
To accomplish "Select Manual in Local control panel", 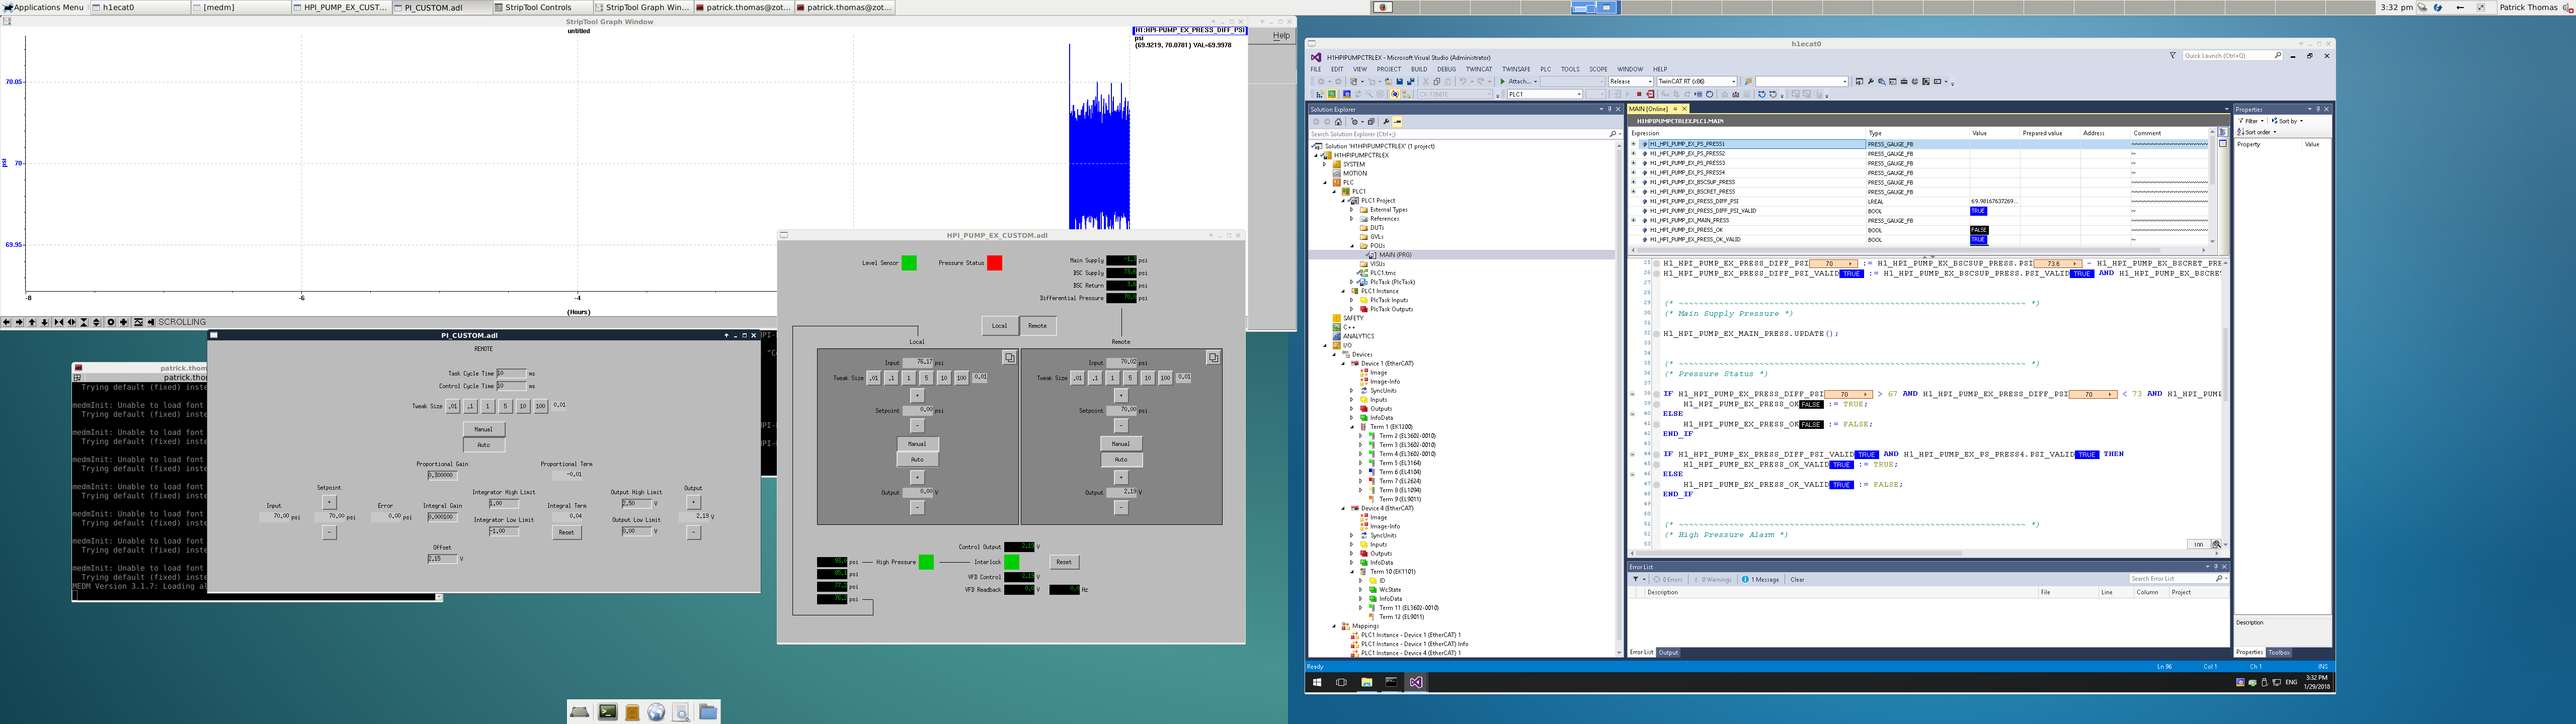I will pyautogui.click(x=918, y=444).
